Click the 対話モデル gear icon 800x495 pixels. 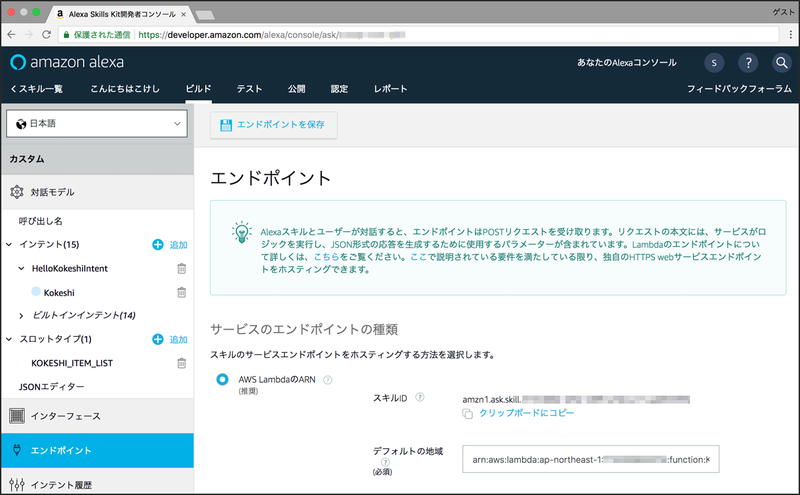17,192
